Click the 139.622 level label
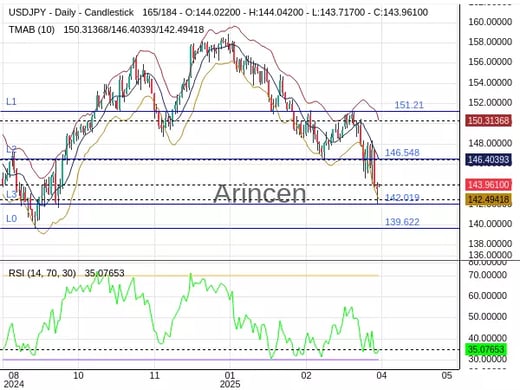 [402, 222]
